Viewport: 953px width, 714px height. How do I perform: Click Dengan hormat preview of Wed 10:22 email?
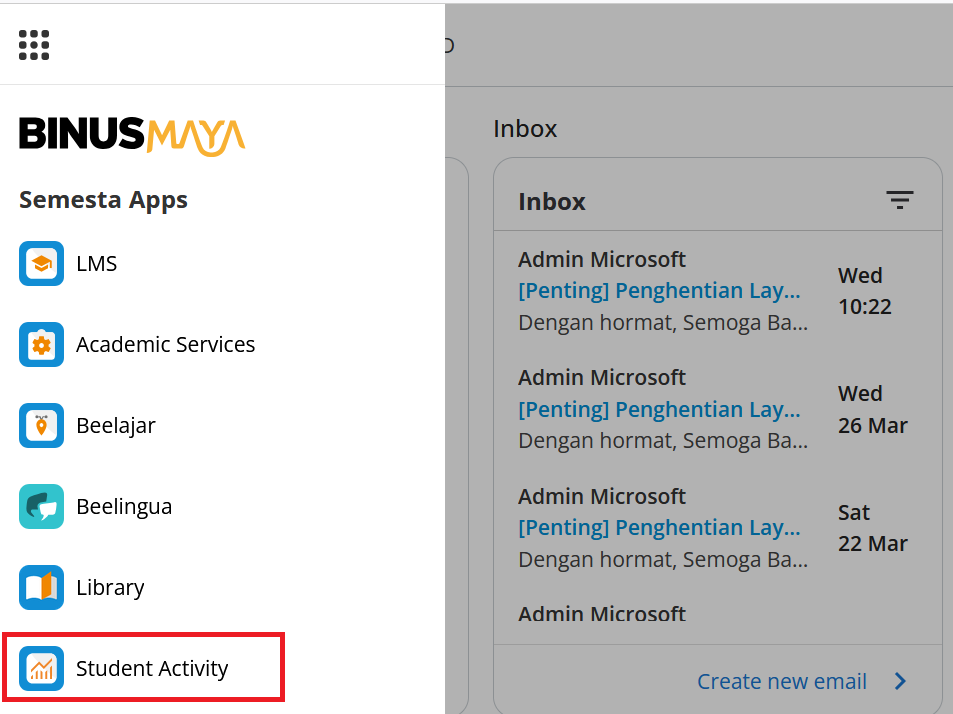pos(663,323)
